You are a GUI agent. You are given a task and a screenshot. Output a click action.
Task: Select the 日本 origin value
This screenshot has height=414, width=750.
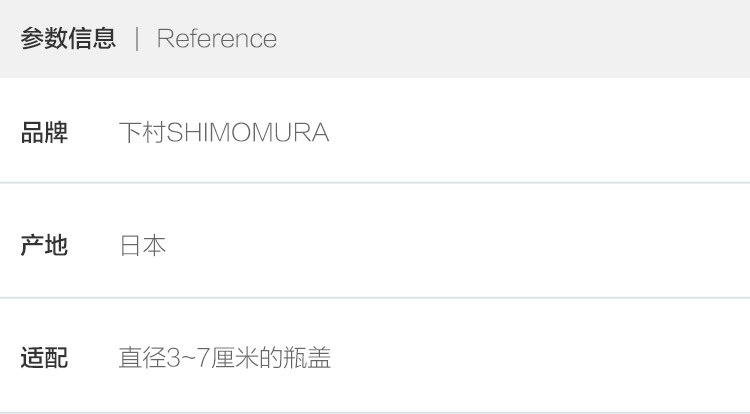point(143,246)
